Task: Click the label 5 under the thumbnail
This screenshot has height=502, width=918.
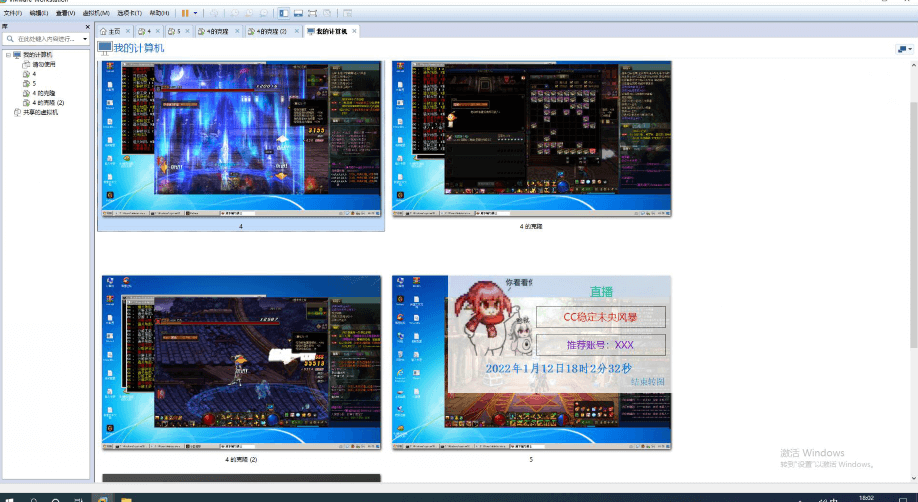Action: pos(531,459)
